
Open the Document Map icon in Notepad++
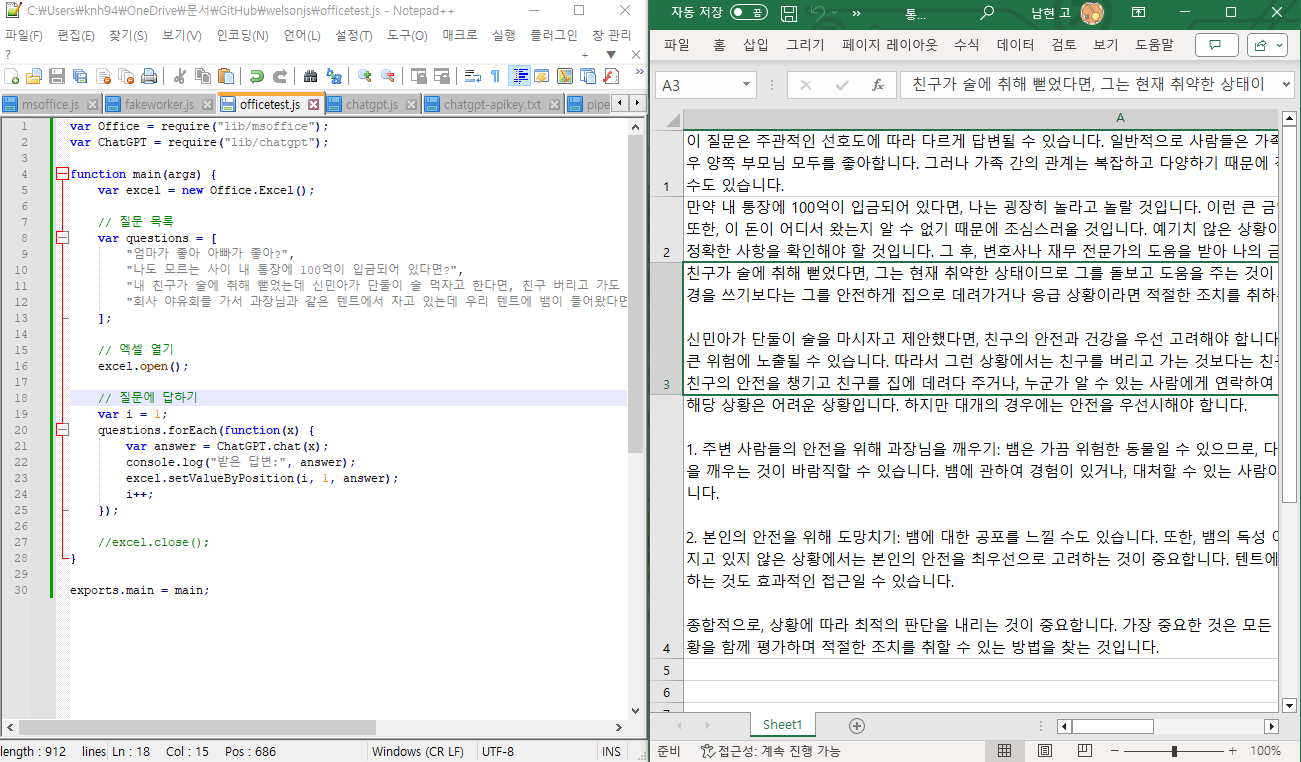[565, 76]
